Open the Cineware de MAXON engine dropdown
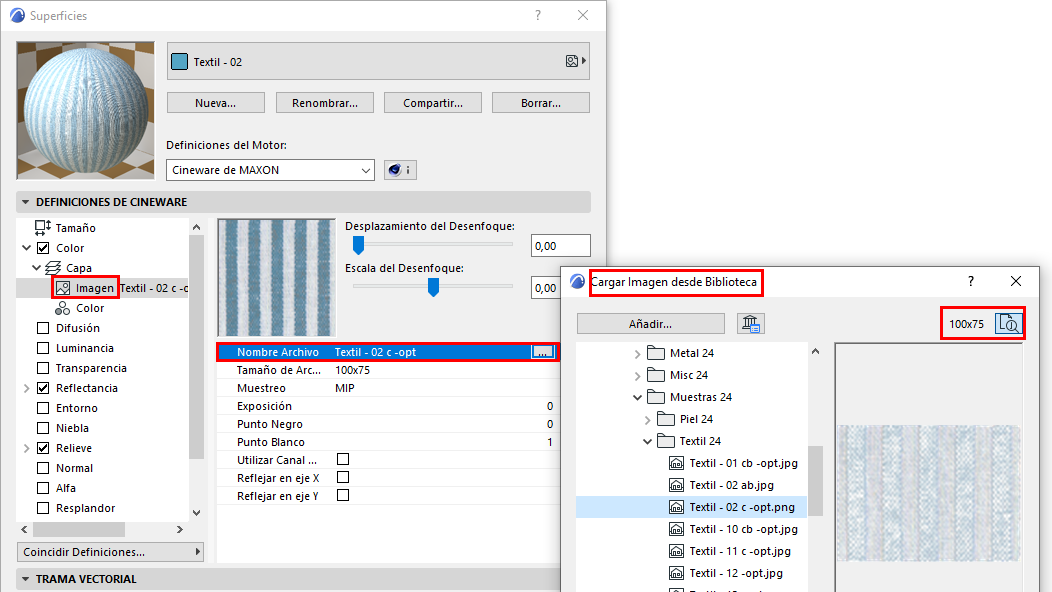 click(270, 170)
